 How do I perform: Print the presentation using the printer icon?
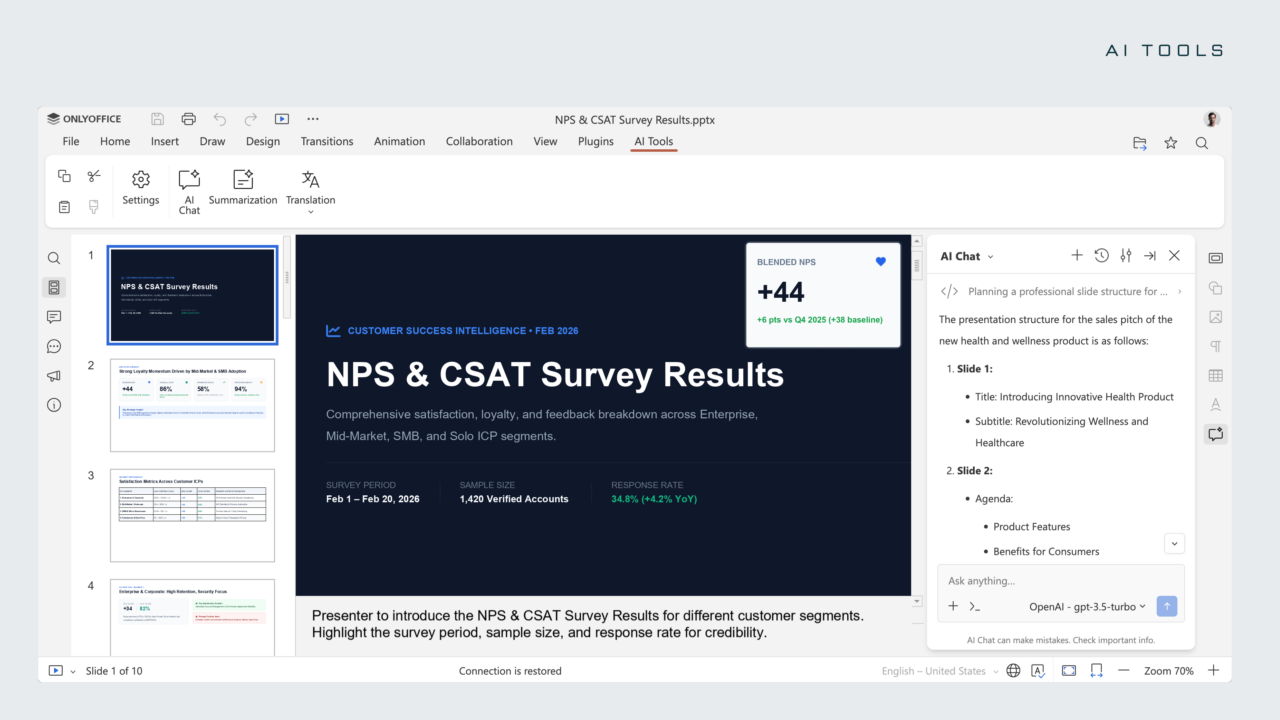pyautogui.click(x=188, y=119)
